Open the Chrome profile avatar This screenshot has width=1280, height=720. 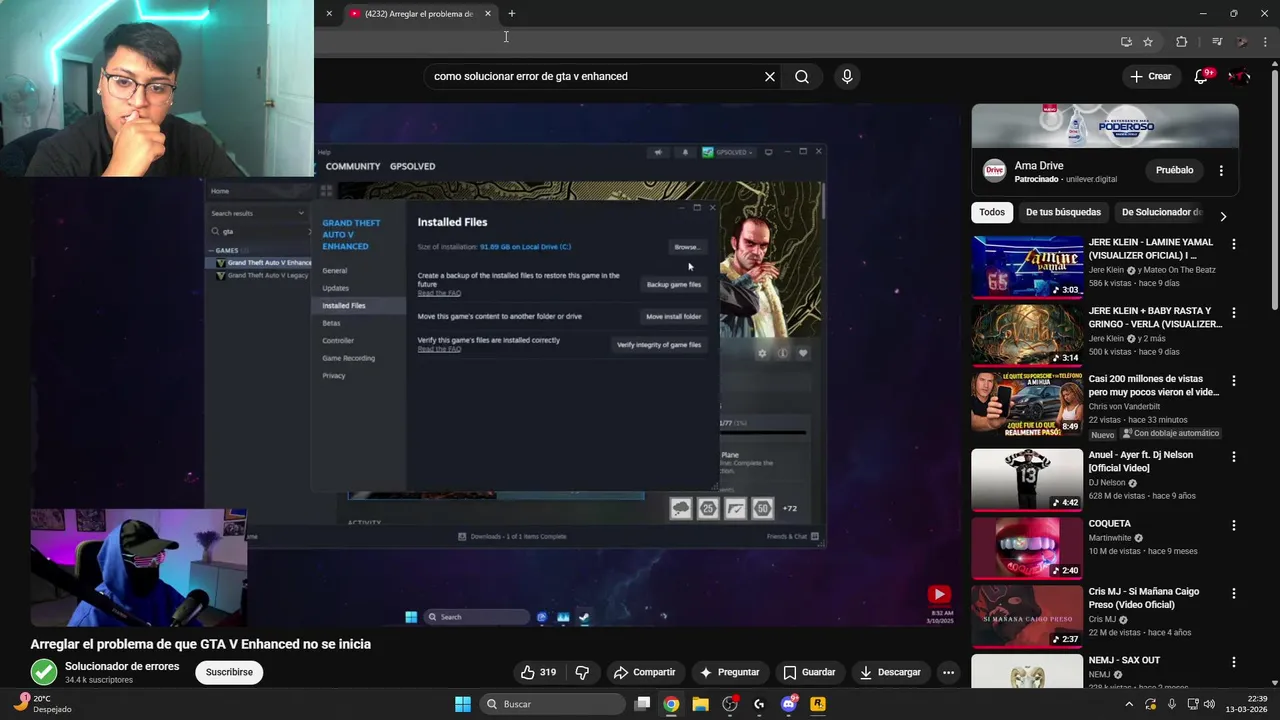1242,42
